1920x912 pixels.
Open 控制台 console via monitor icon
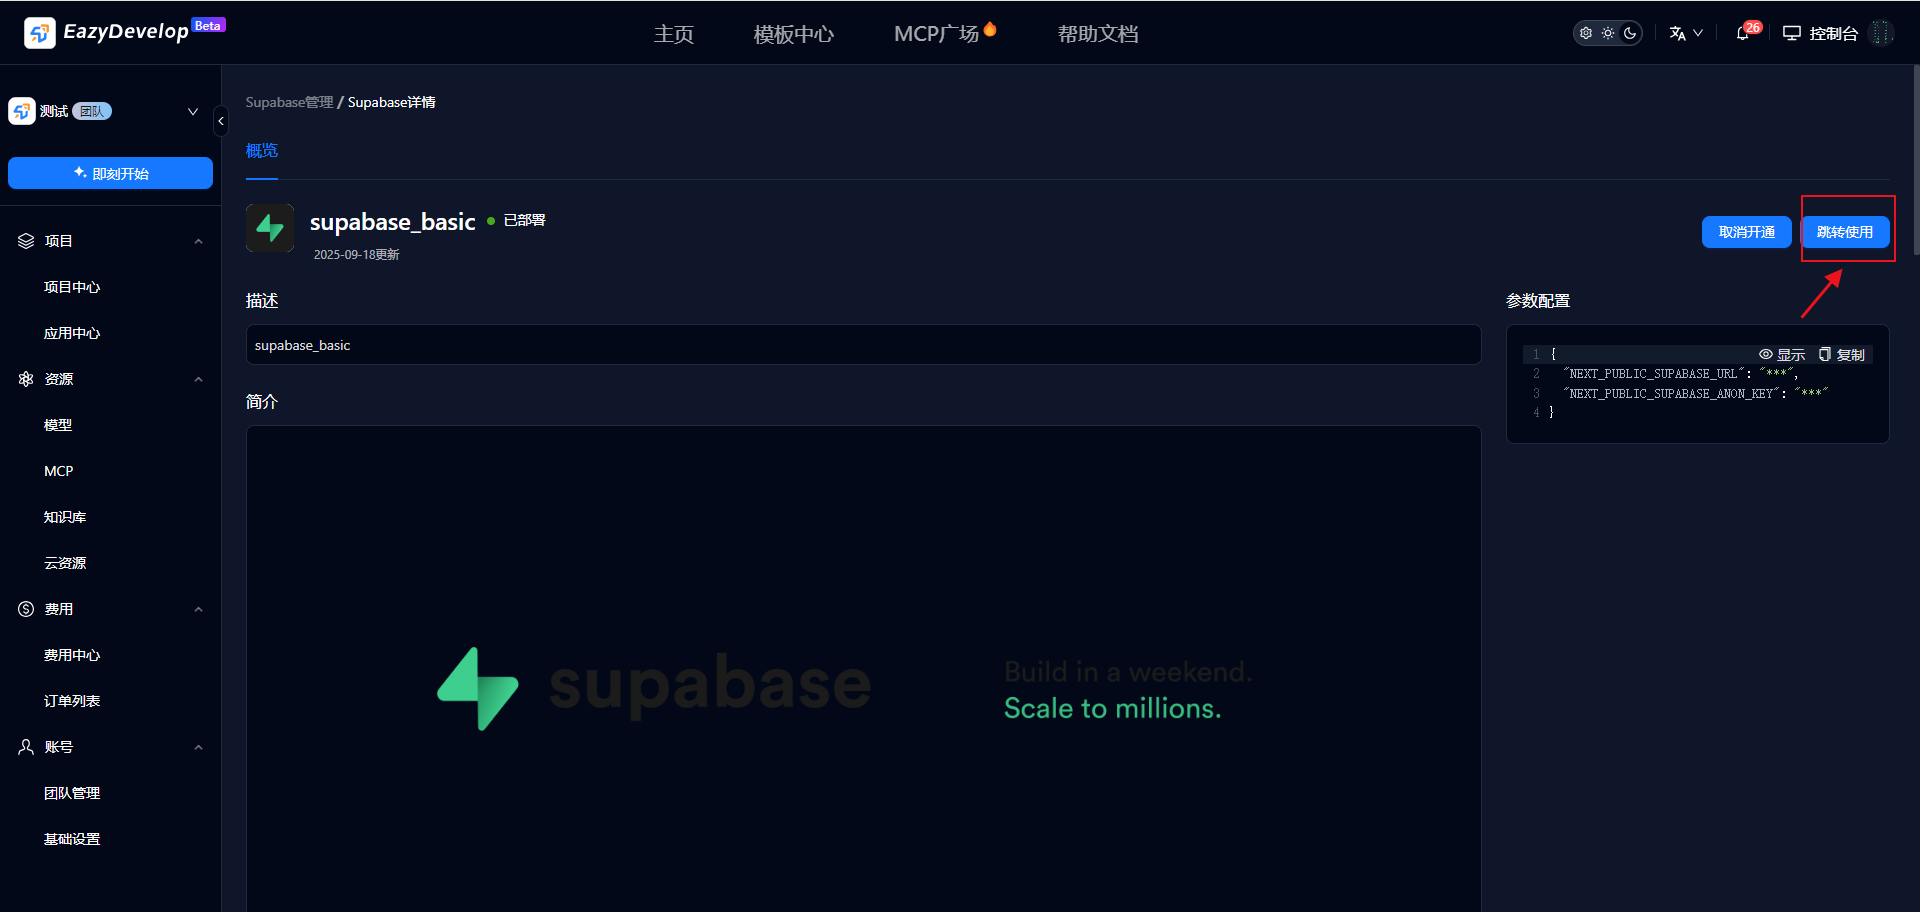[x=1791, y=33]
